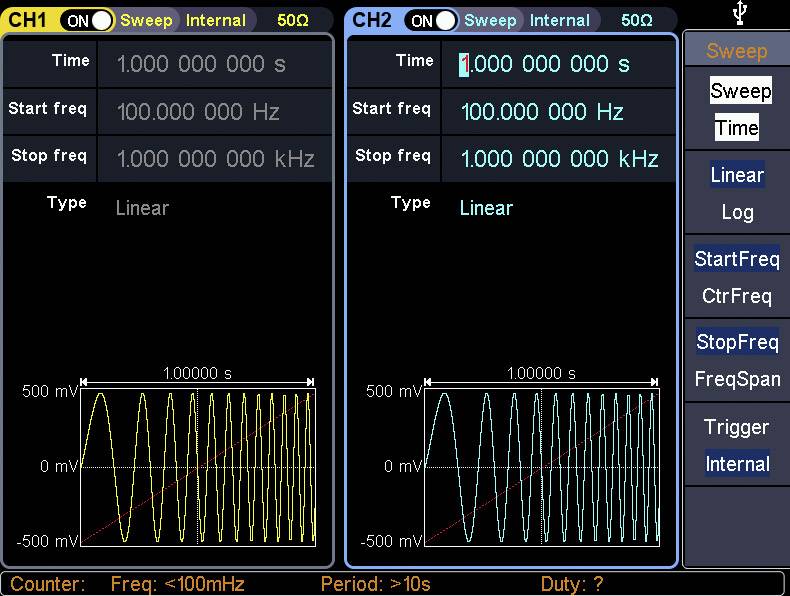Select the CH1 channel tab
Screen dimensions: 790x596
coord(28,20)
